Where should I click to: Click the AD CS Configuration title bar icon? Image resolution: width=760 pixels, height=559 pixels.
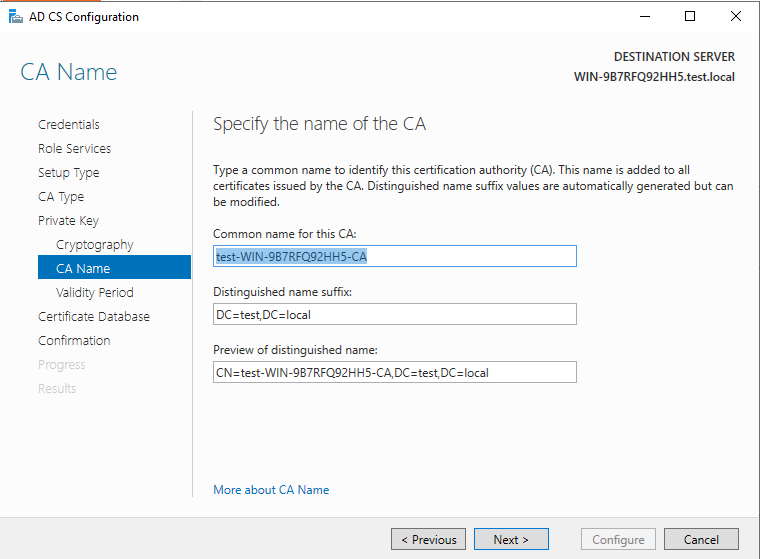point(15,17)
